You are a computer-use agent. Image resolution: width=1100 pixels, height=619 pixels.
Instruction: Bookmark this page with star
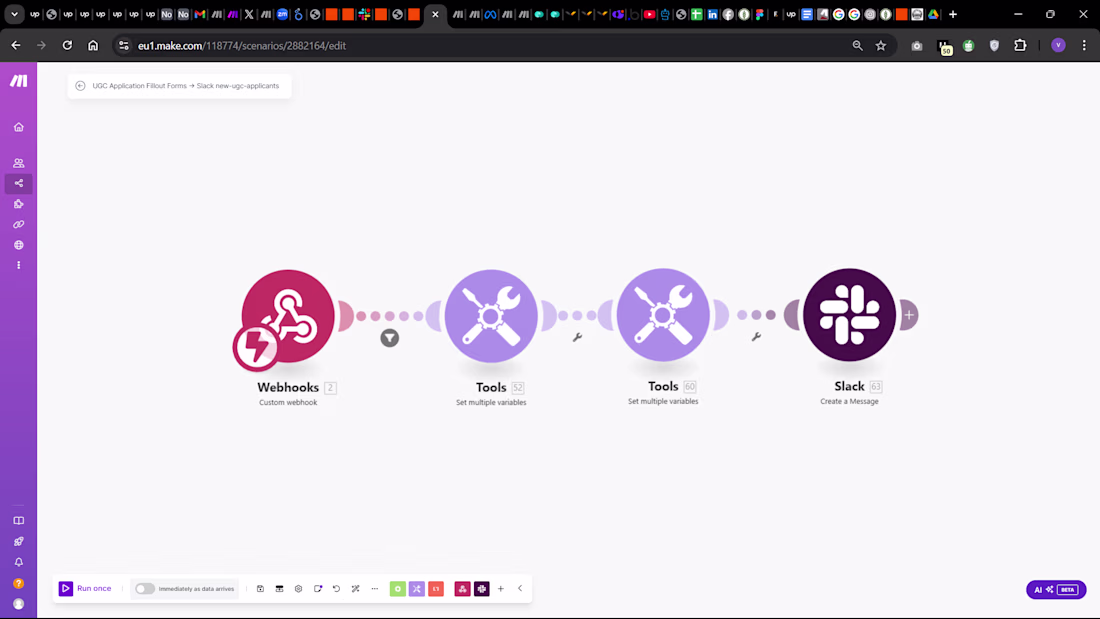tap(881, 46)
